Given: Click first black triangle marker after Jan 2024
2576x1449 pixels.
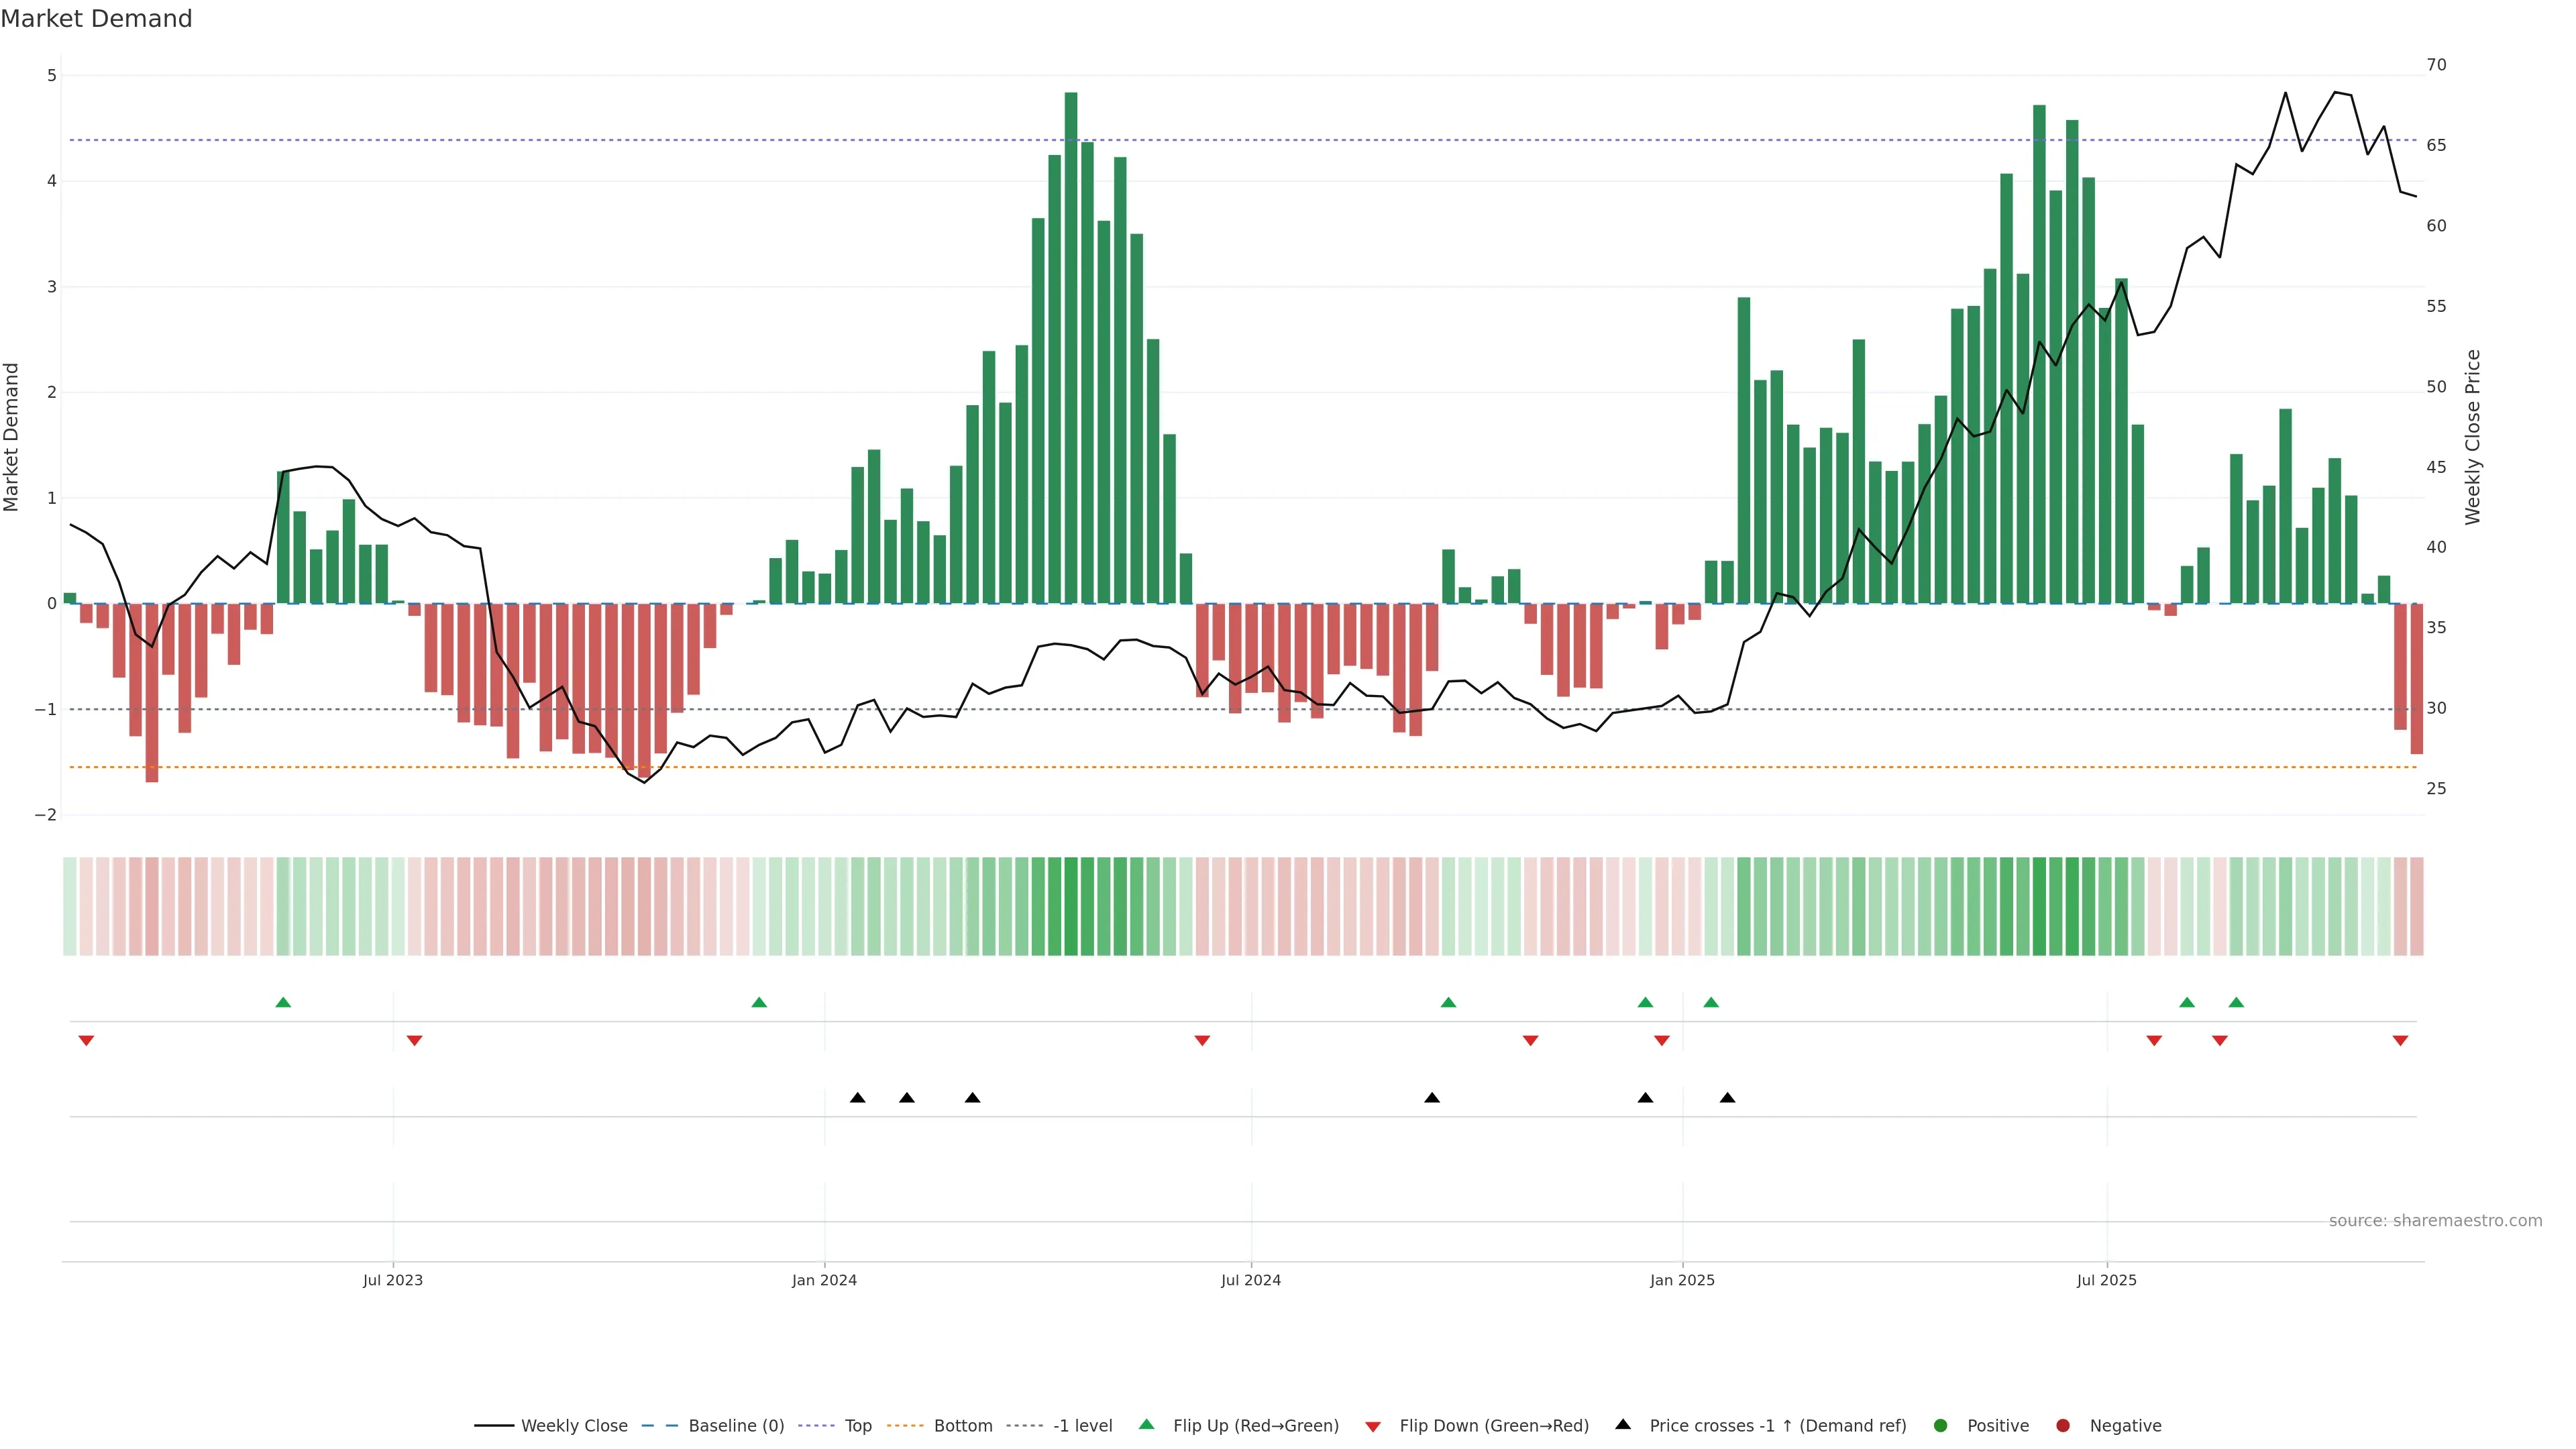Looking at the screenshot, I should coord(857,1098).
